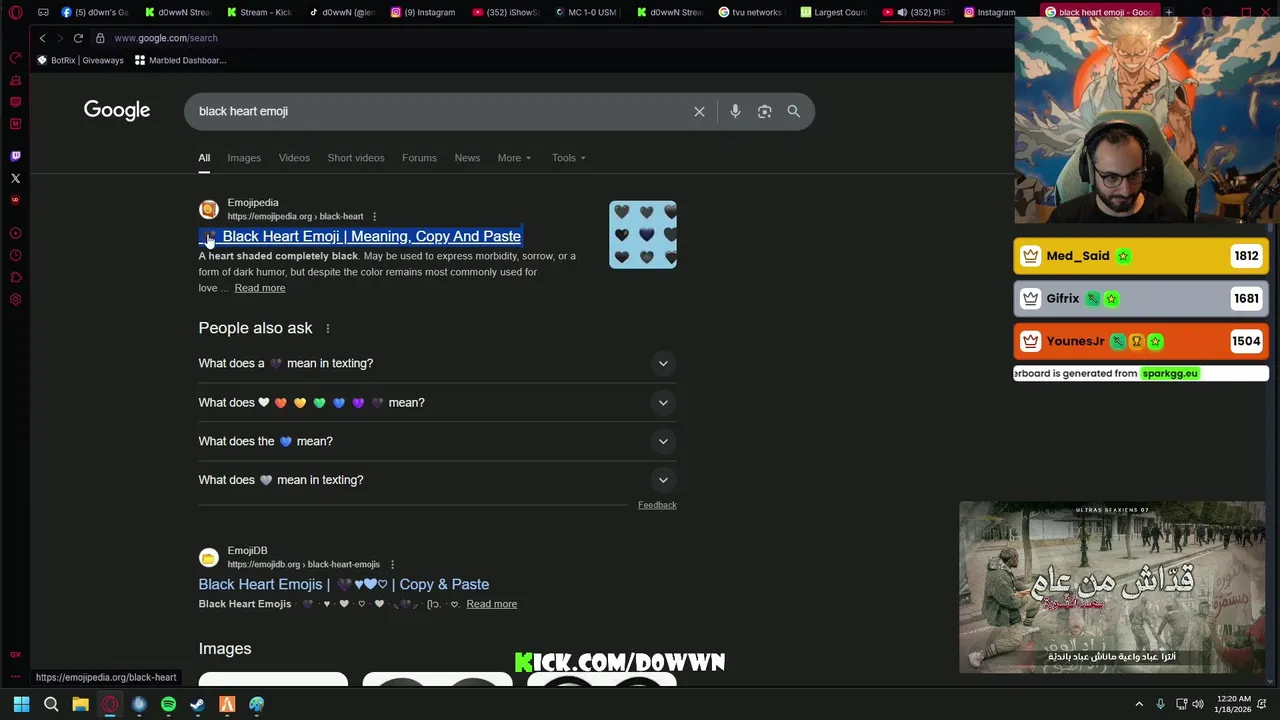Switch to the Instagram (9) browser tab
Viewport: 1280px width, 720px height.
click(423, 12)
